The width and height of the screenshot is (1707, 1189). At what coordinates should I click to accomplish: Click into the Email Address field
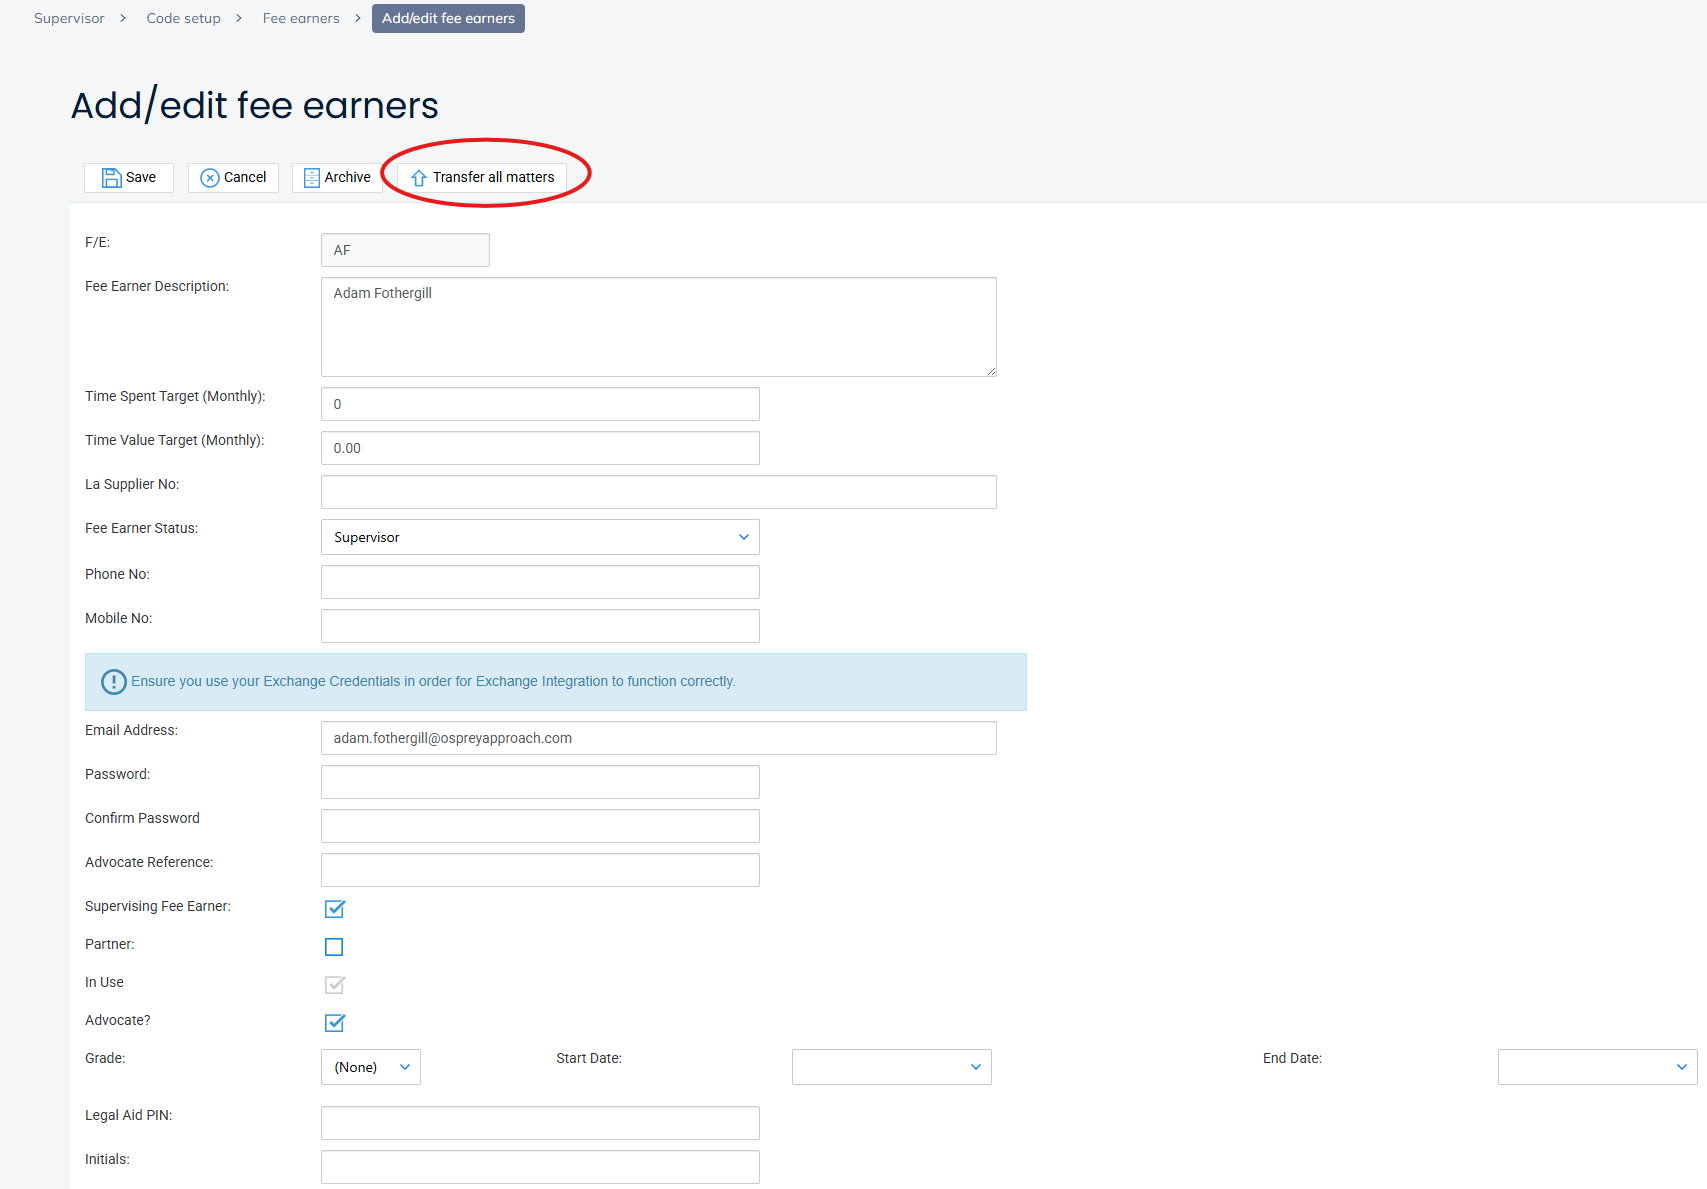(x=658, y=738)
